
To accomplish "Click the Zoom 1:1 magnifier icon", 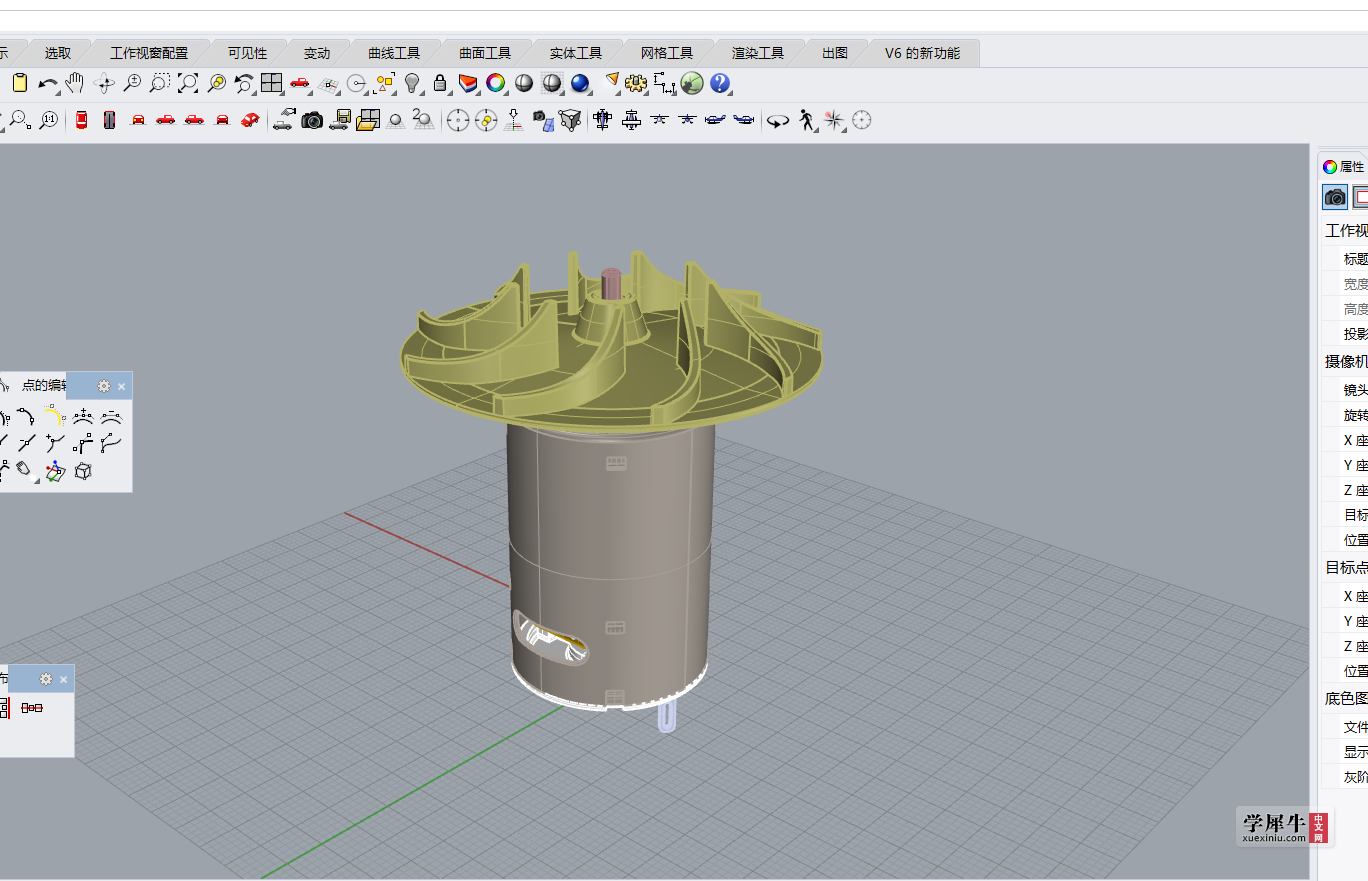I will 49,120.
